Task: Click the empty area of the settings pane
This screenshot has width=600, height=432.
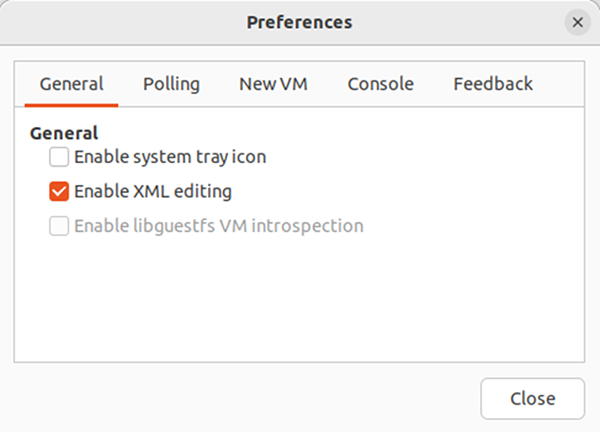Action: coord(299,298)
